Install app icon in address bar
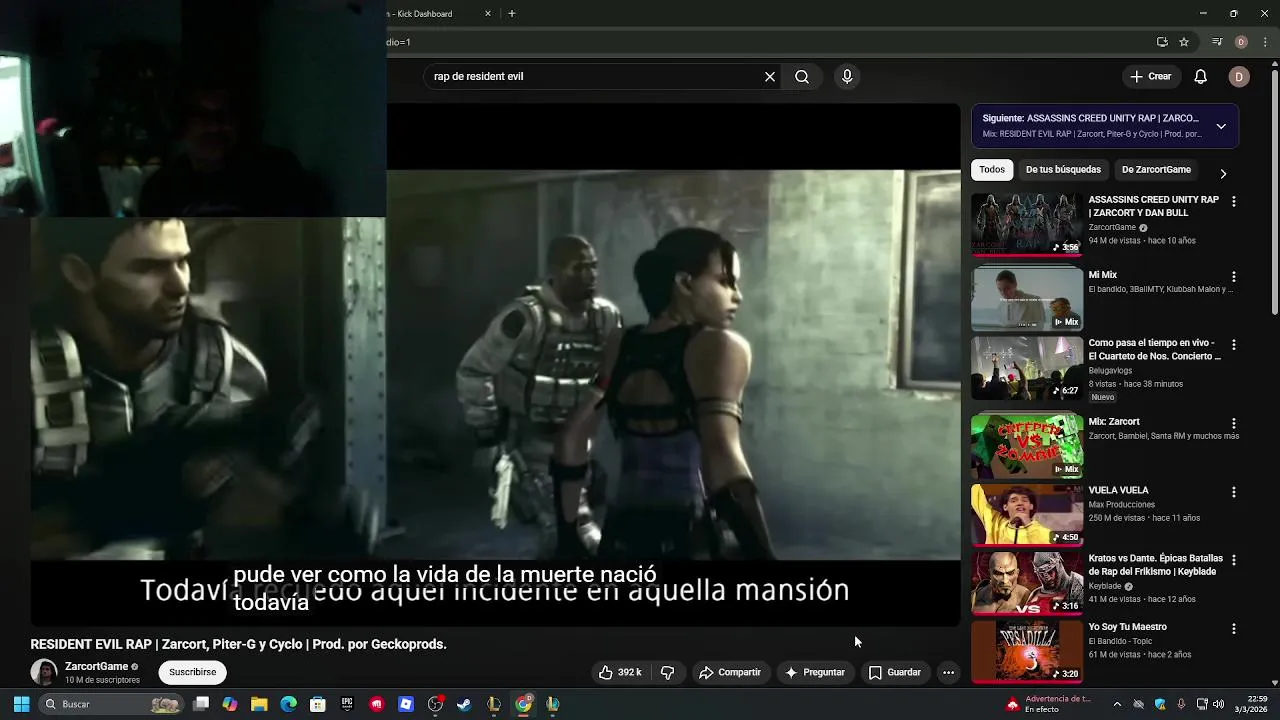The height and width of the screenshot is (720, 1280). point(1162,42)
